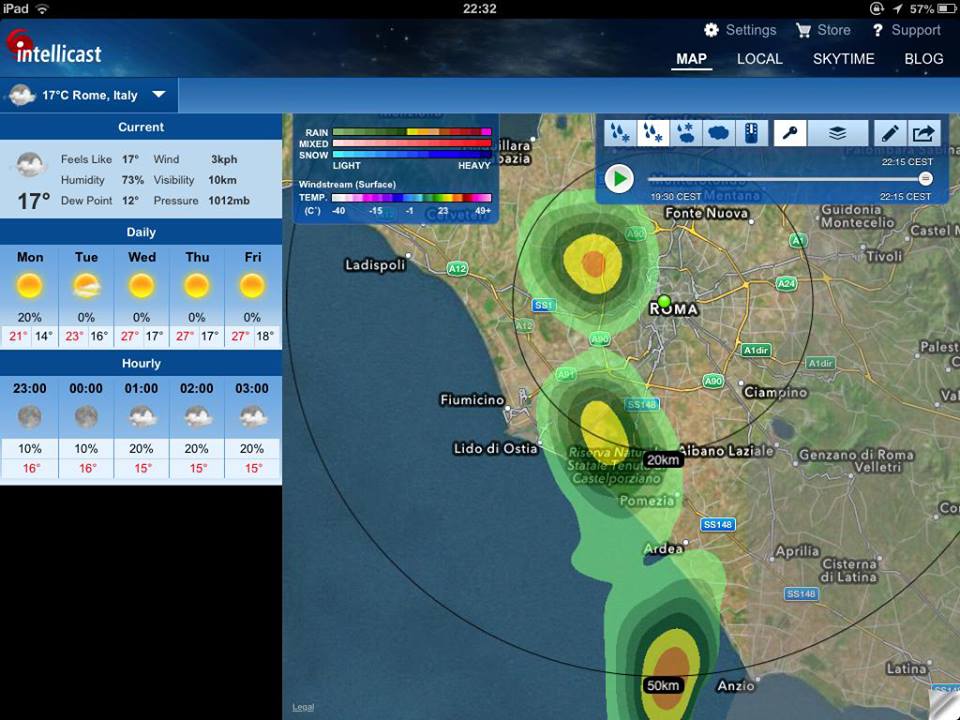960x720 pixels.
Task: Open Support help question mark
Action: pos(877,30)
